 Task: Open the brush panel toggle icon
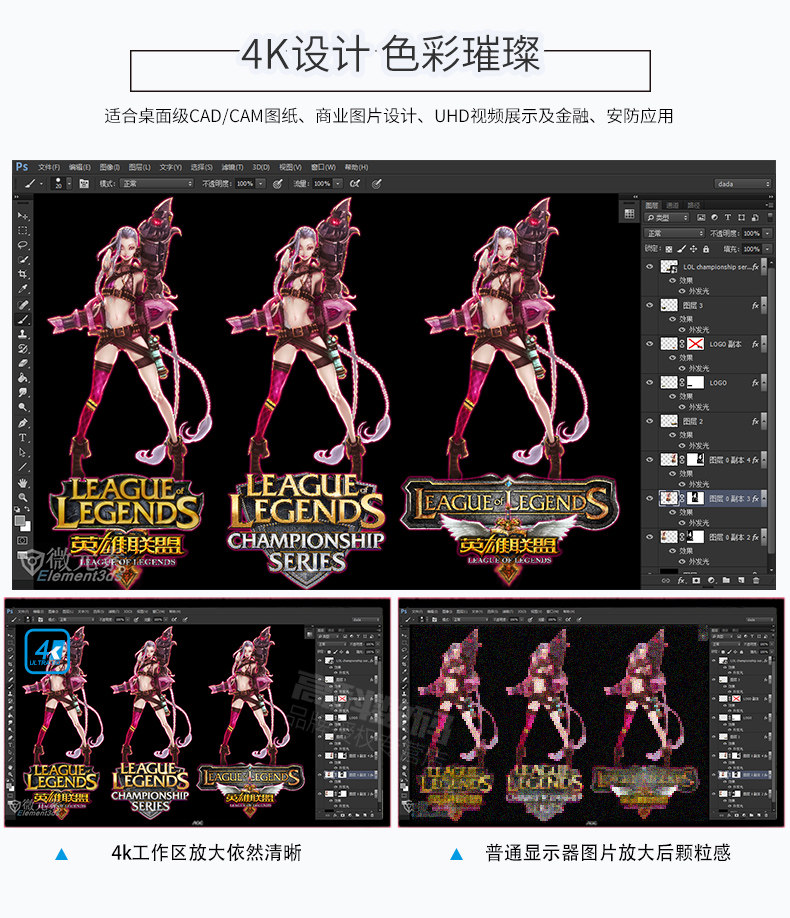pos(84,184)
